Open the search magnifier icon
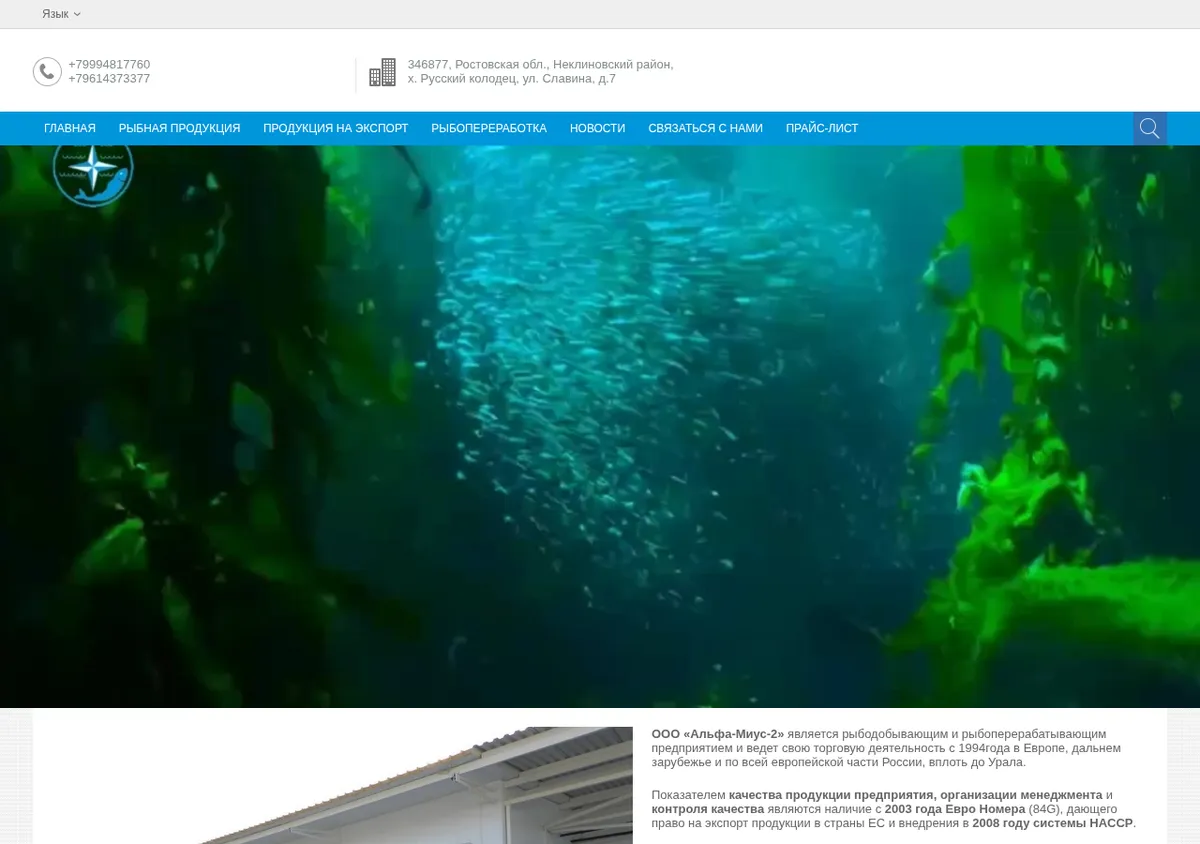Screen dimensions: 1200x844 (1149, 128)
